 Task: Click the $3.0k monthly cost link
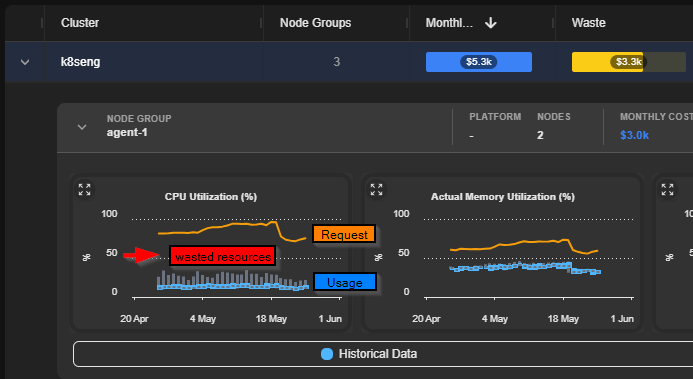coord(634,135)
